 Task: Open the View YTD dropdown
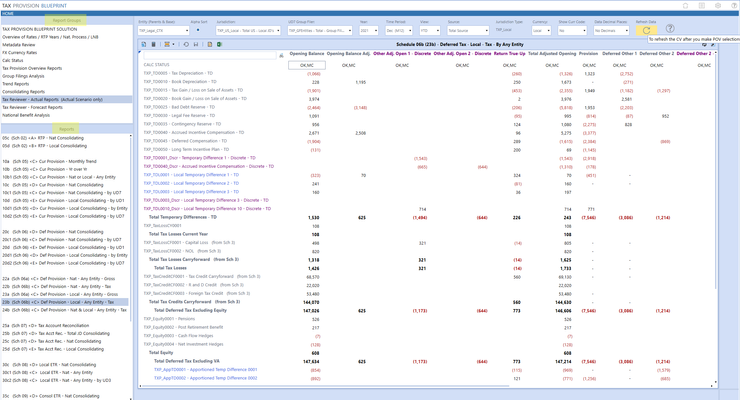430,30
